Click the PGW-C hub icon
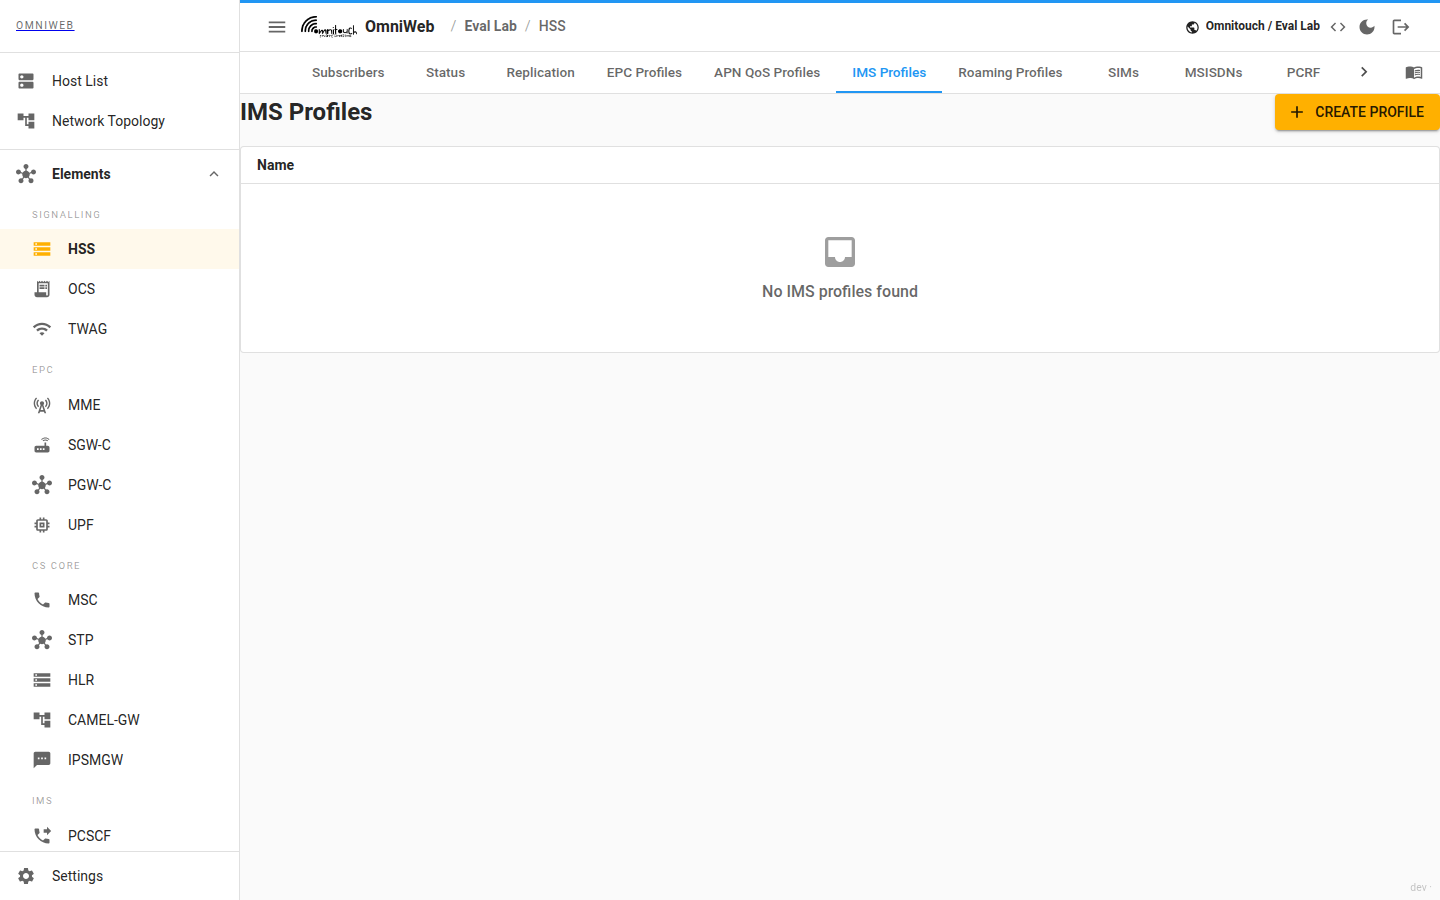Image resolution: width=1440 pixels, height=900 pixels. click(42, 485)
